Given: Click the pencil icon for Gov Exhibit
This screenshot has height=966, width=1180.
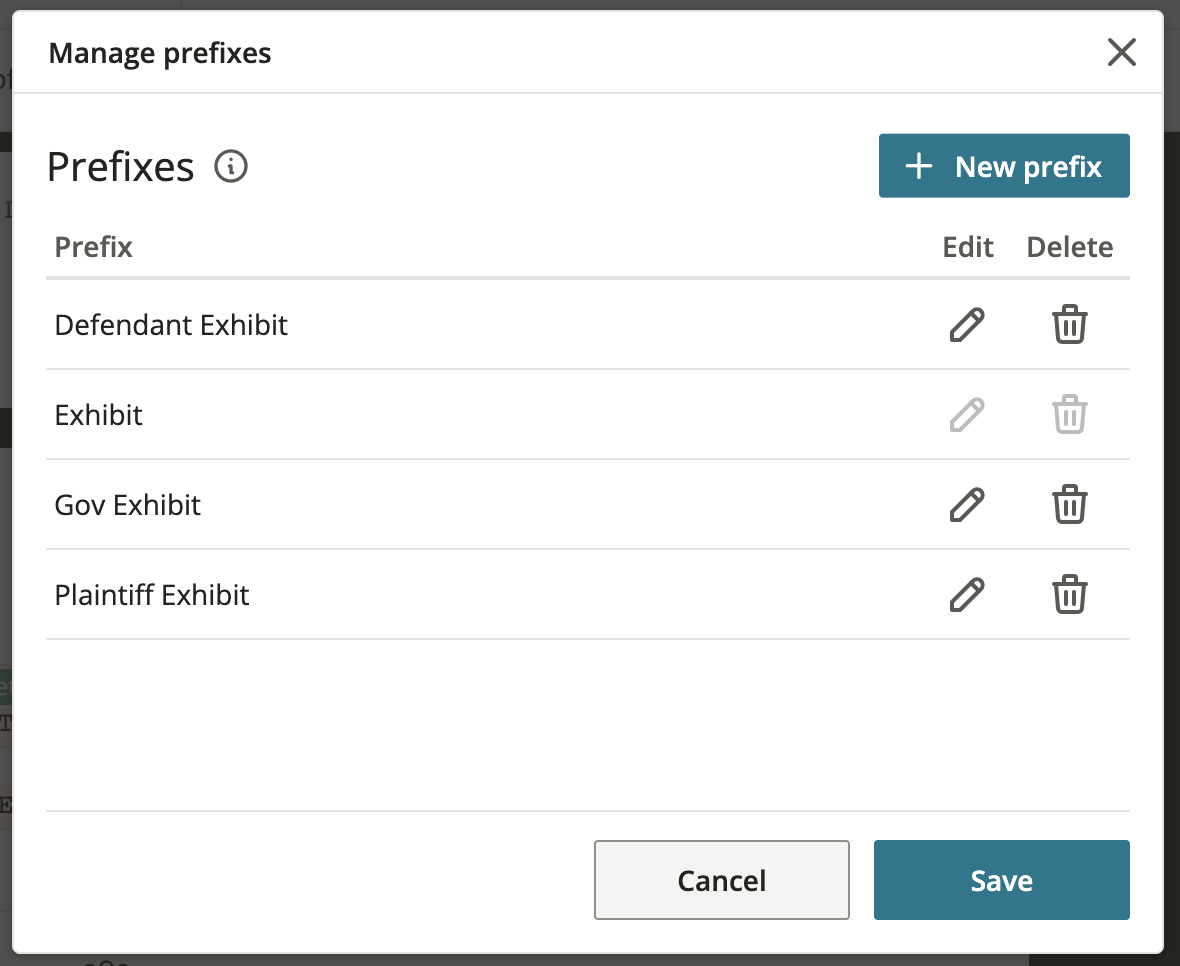Looking at the screenshot, I should [967, 505].
